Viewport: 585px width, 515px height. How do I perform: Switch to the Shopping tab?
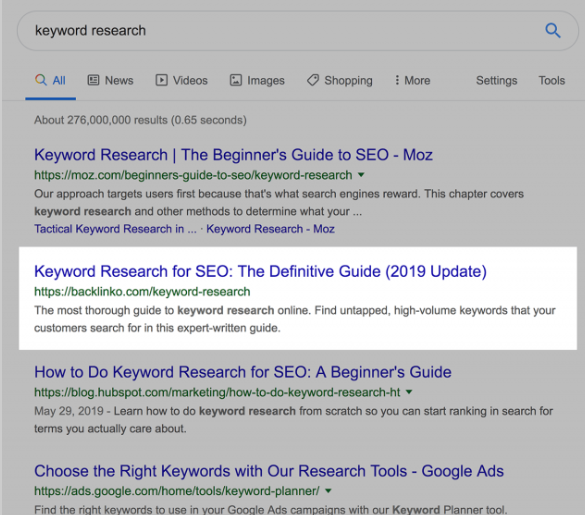tap(340, 80)
